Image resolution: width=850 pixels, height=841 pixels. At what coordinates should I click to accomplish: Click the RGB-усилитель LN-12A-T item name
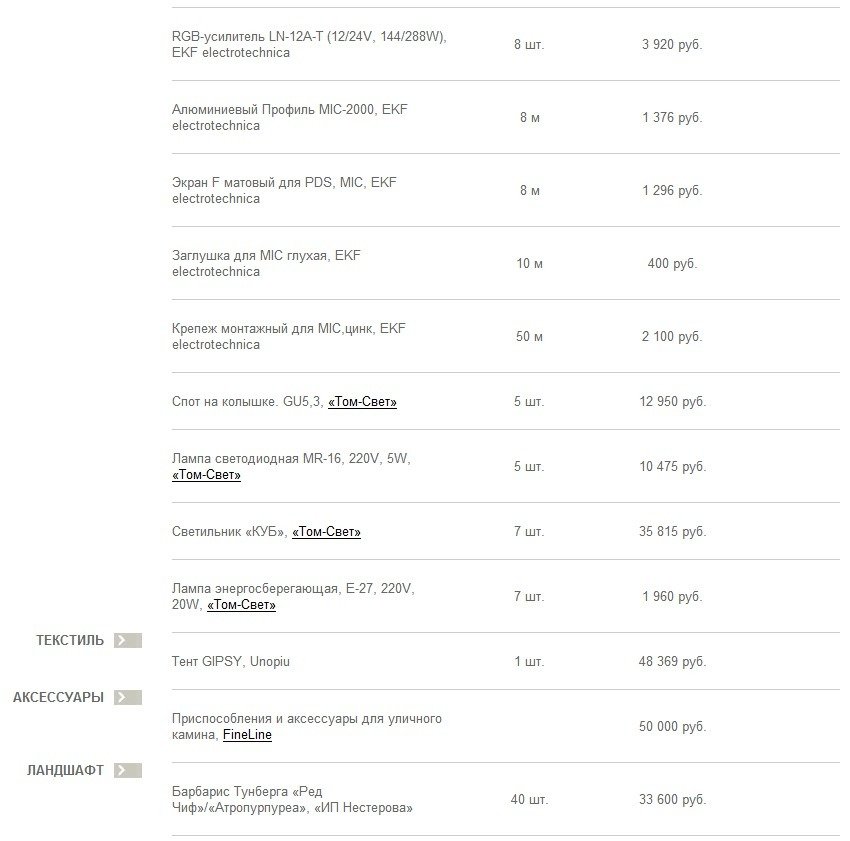308,45
